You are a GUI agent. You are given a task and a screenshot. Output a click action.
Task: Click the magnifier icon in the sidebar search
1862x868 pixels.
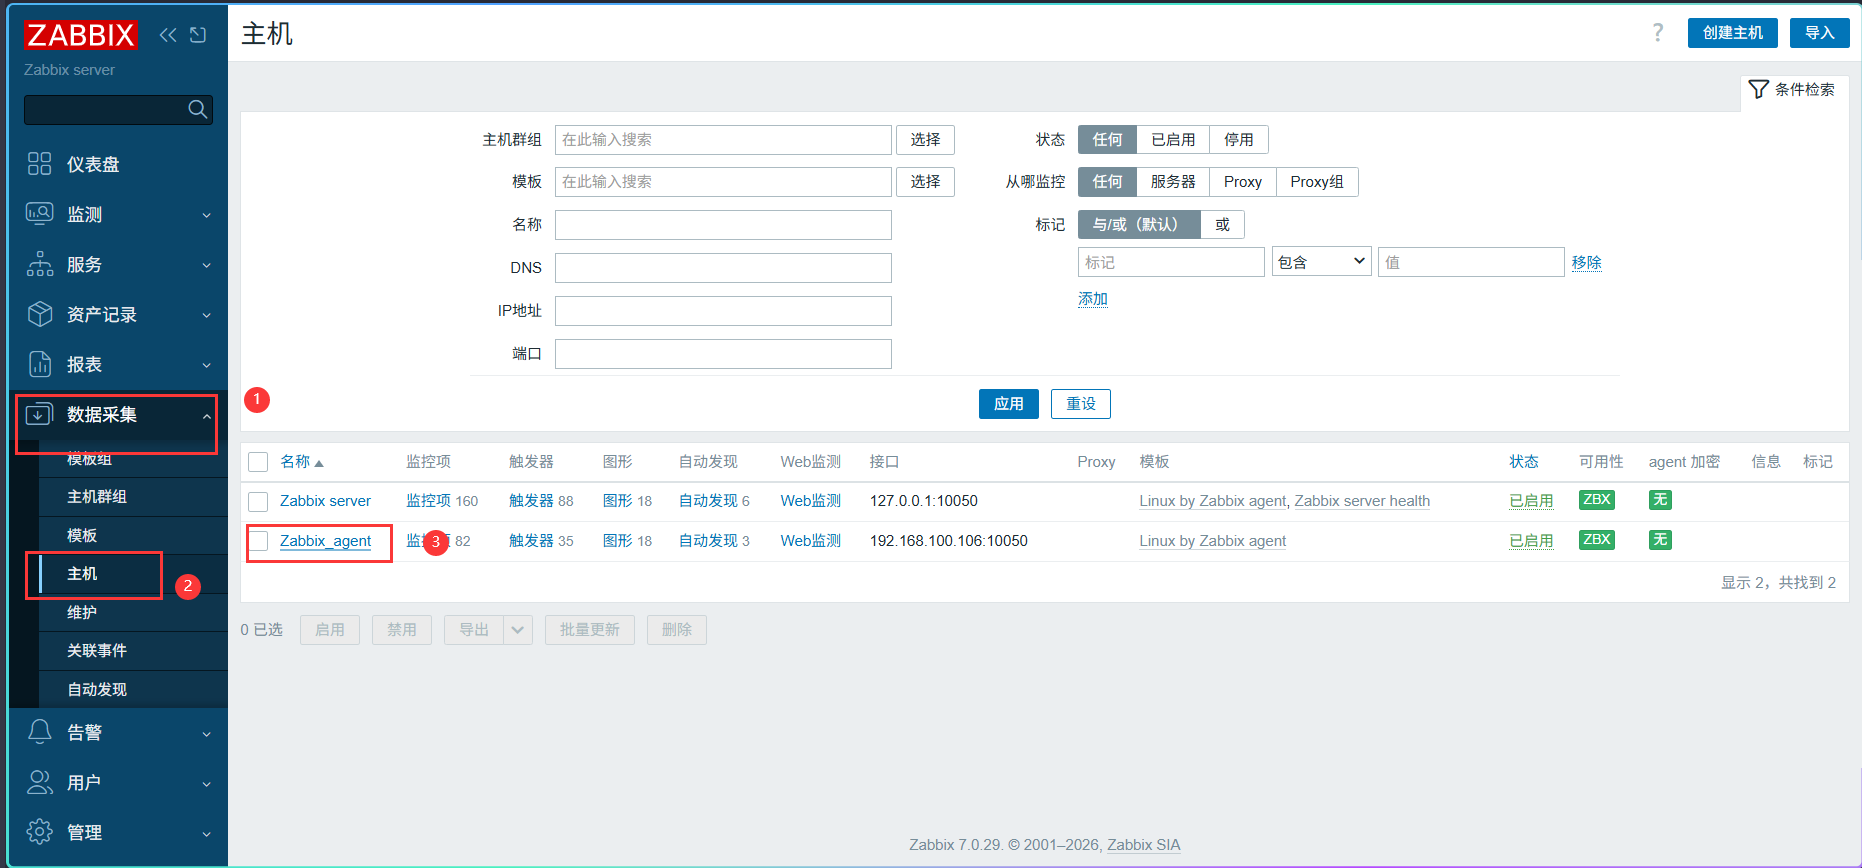tap(198, 109)
